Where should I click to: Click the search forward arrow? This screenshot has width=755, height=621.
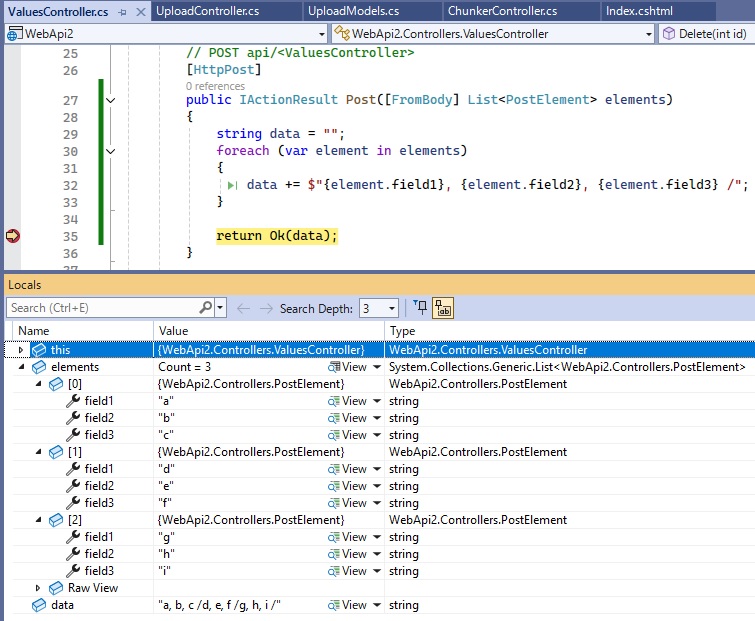coord(266,308)
